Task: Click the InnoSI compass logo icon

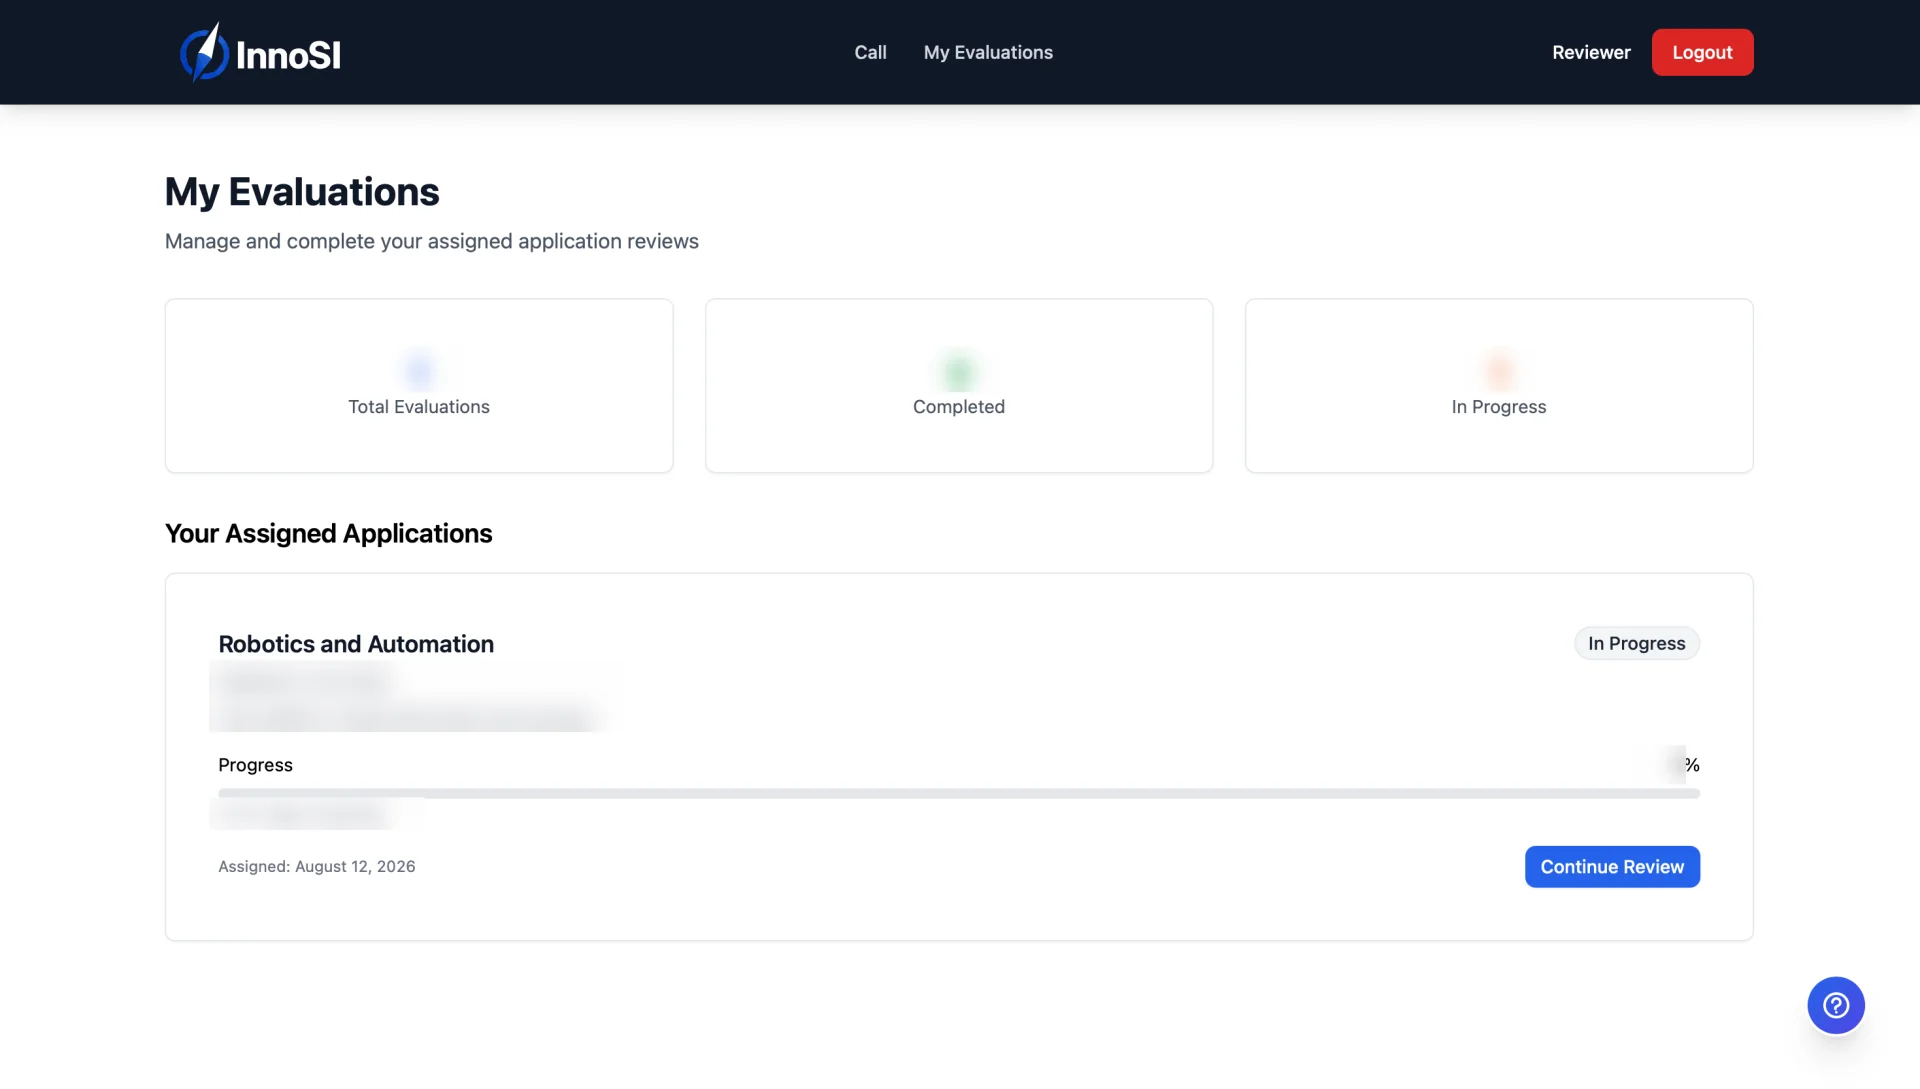Action: (x=204, y=52)
